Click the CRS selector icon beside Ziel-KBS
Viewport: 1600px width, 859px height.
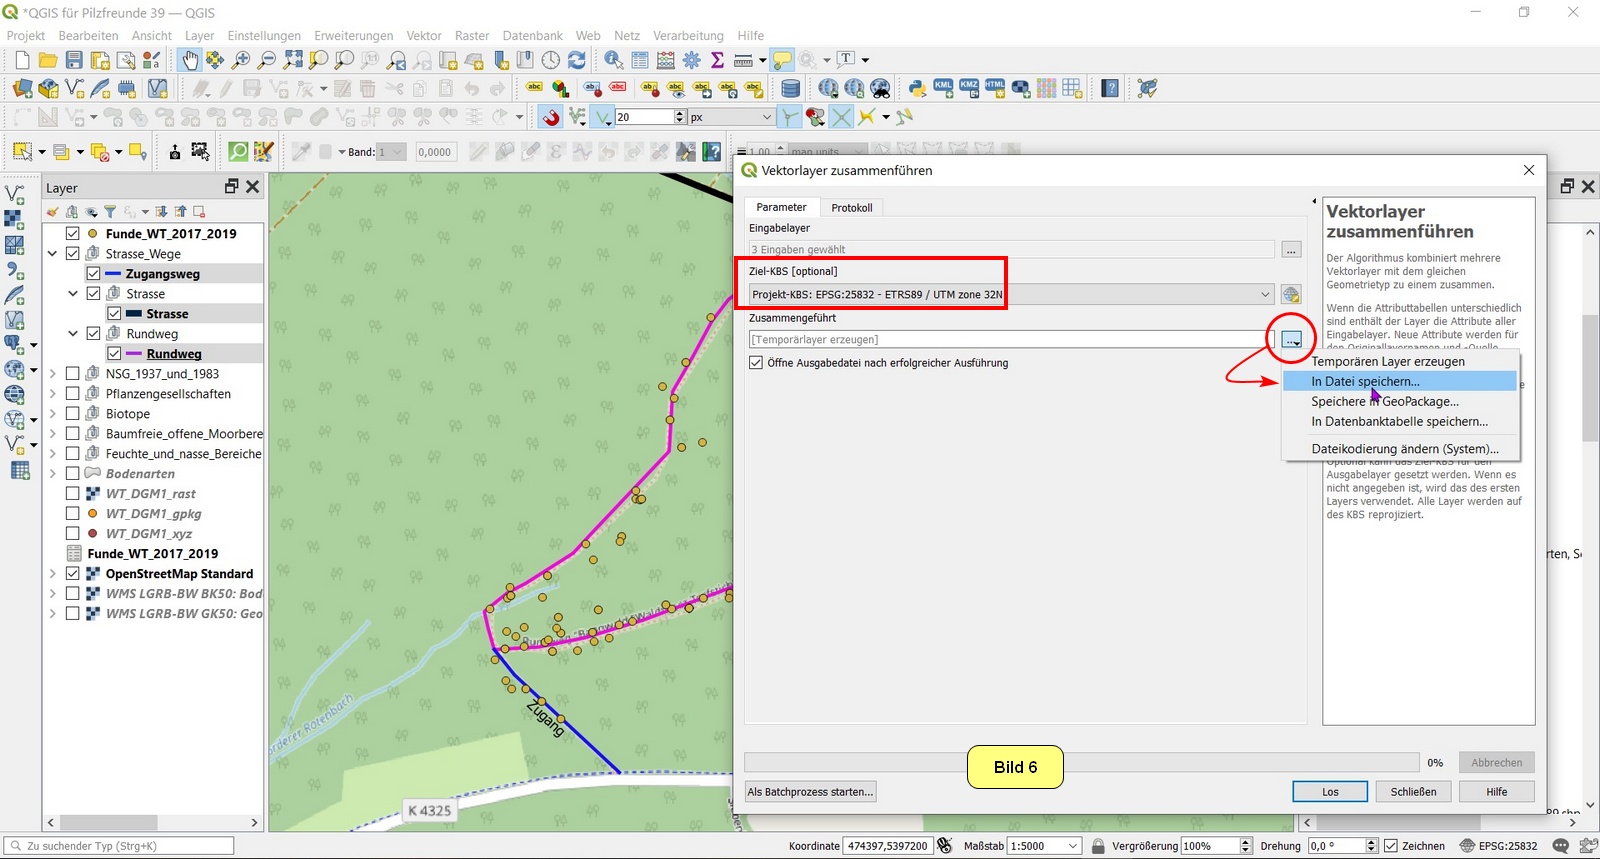pyautogui.click(x=1291, y=294)
